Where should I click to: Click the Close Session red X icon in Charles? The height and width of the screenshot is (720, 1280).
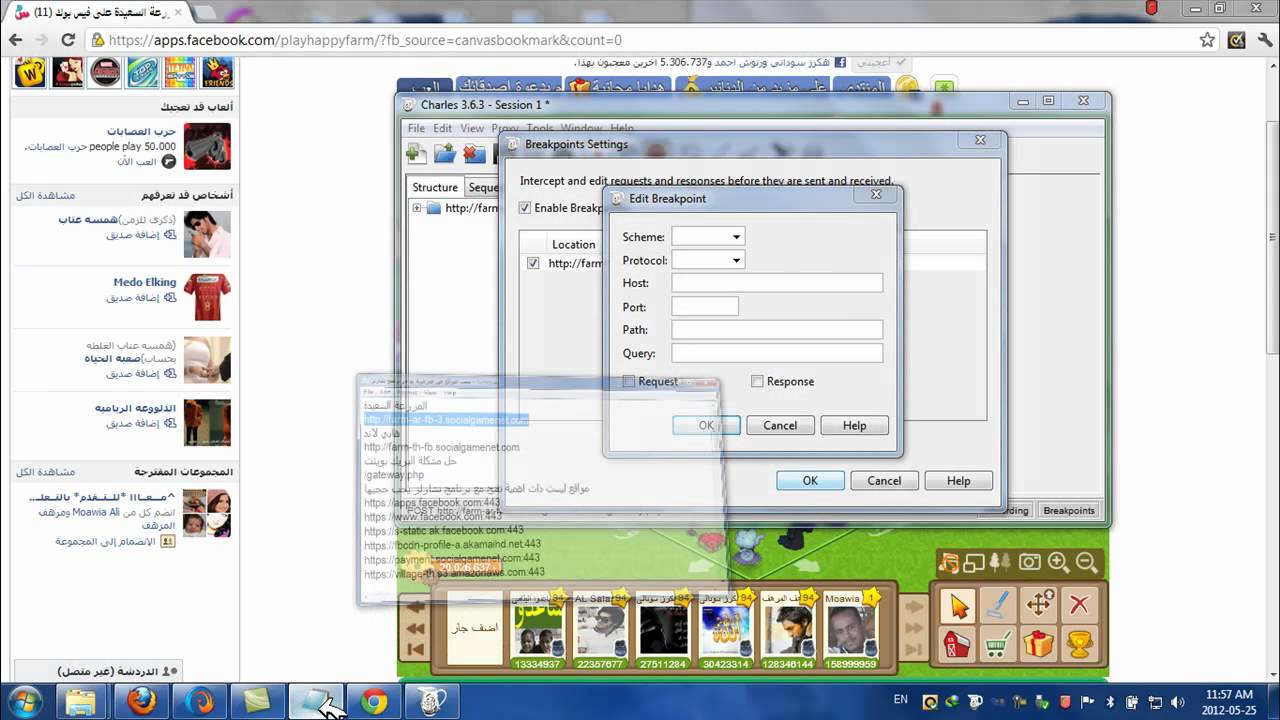coord(474,153)
